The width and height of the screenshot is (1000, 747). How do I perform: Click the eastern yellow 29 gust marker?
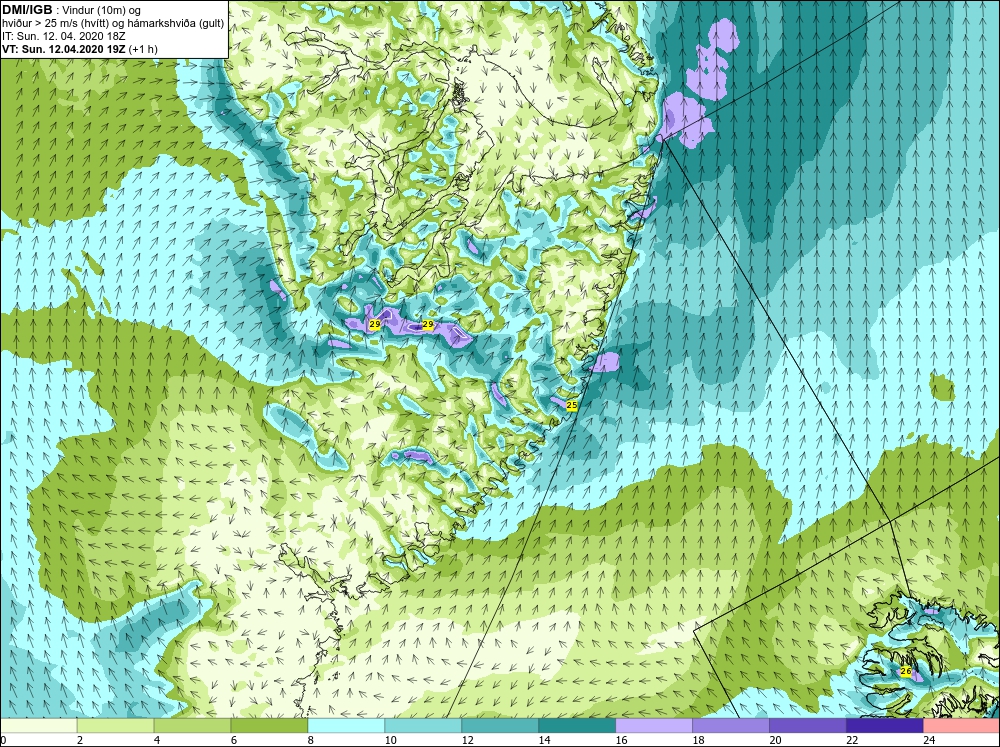(428, 325)
